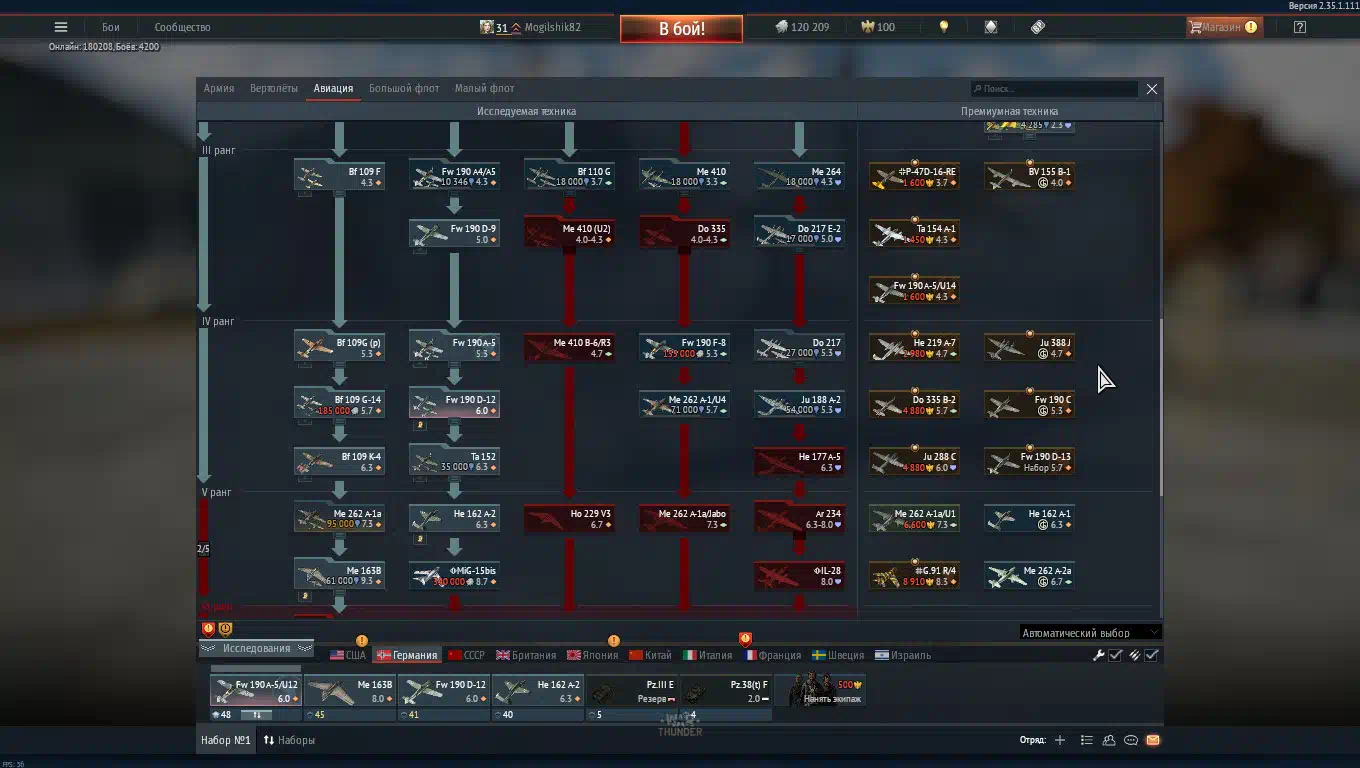This screenshot has height=768, width=1360.
Task: Open Mogilshik82 player profile
Action: coord(530,27)
